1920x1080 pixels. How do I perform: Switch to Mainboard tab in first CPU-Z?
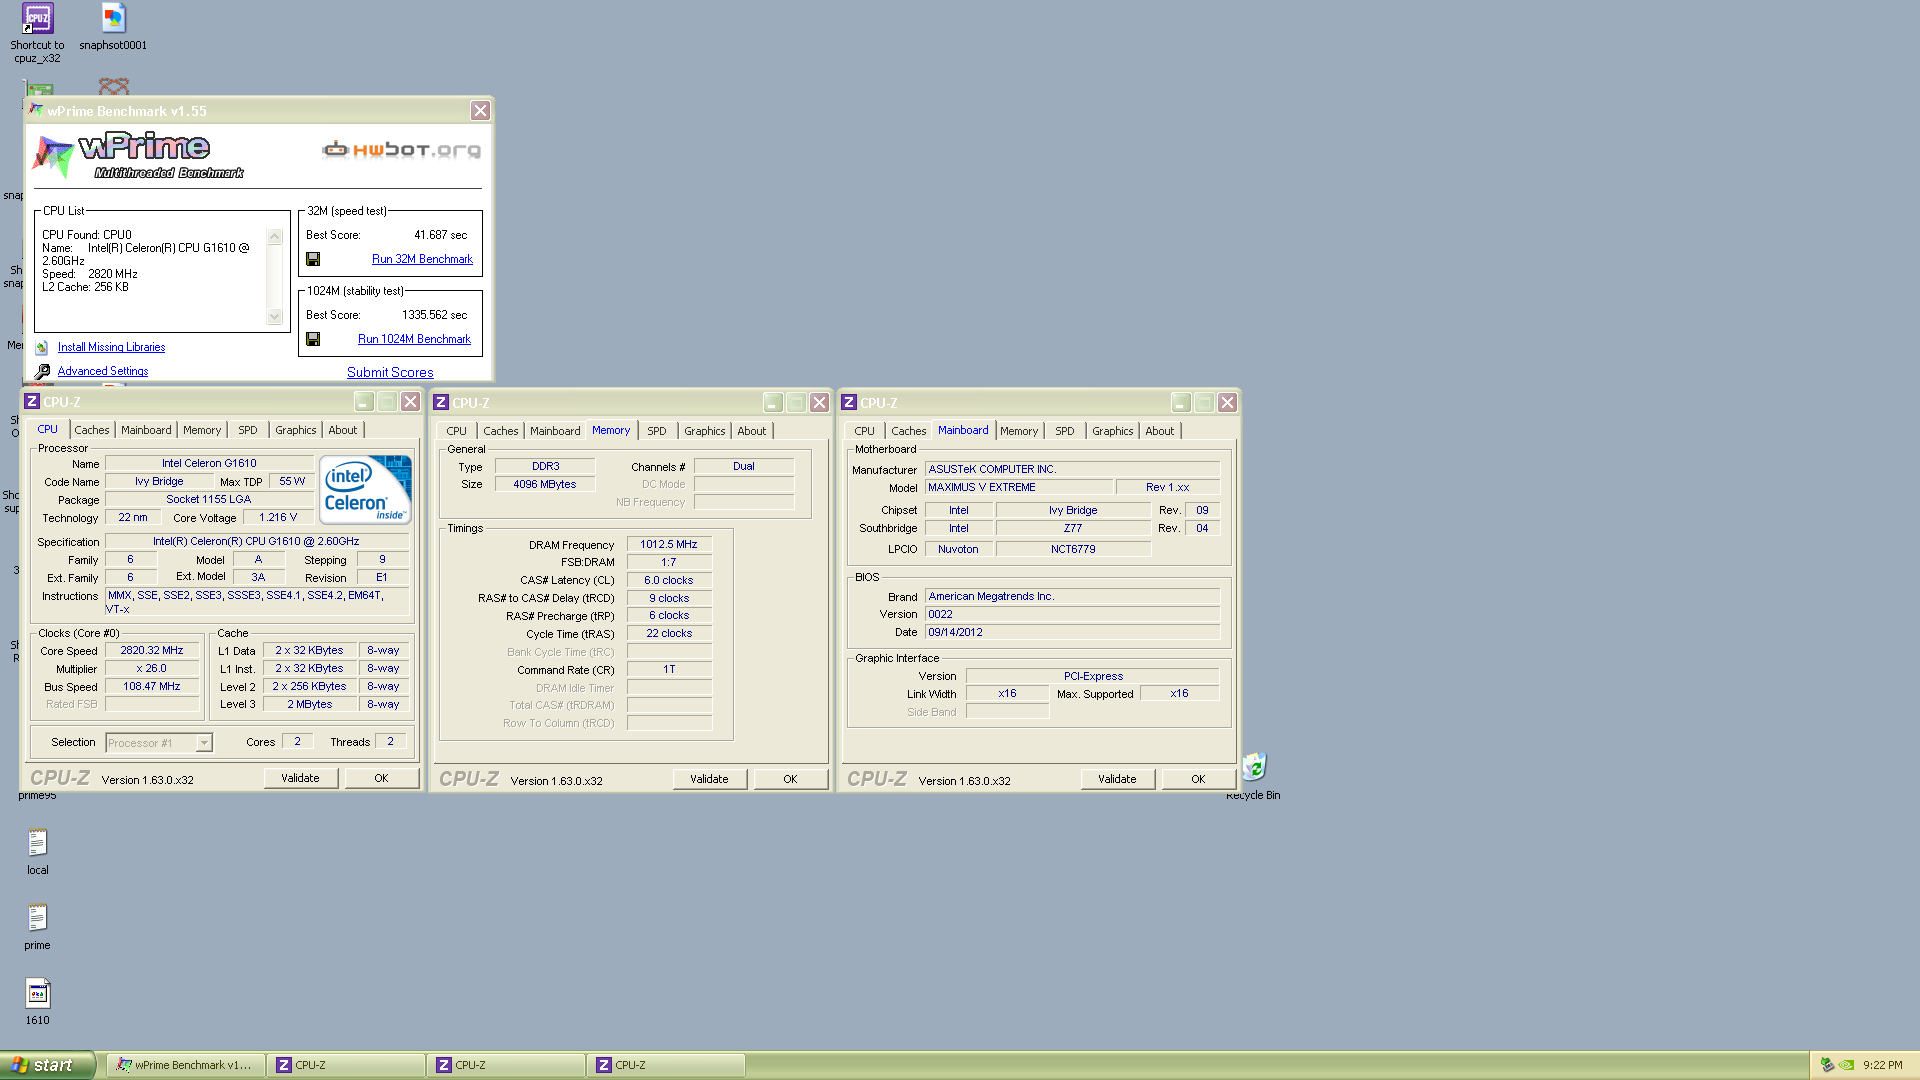pos(146,430)
